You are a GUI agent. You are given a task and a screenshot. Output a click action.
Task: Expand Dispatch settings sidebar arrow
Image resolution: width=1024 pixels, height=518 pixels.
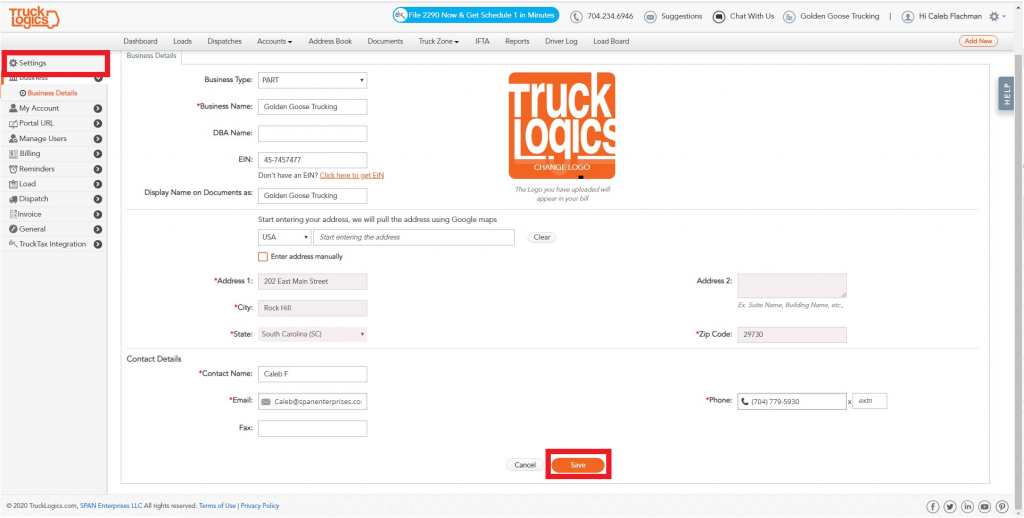pos(98,199)
